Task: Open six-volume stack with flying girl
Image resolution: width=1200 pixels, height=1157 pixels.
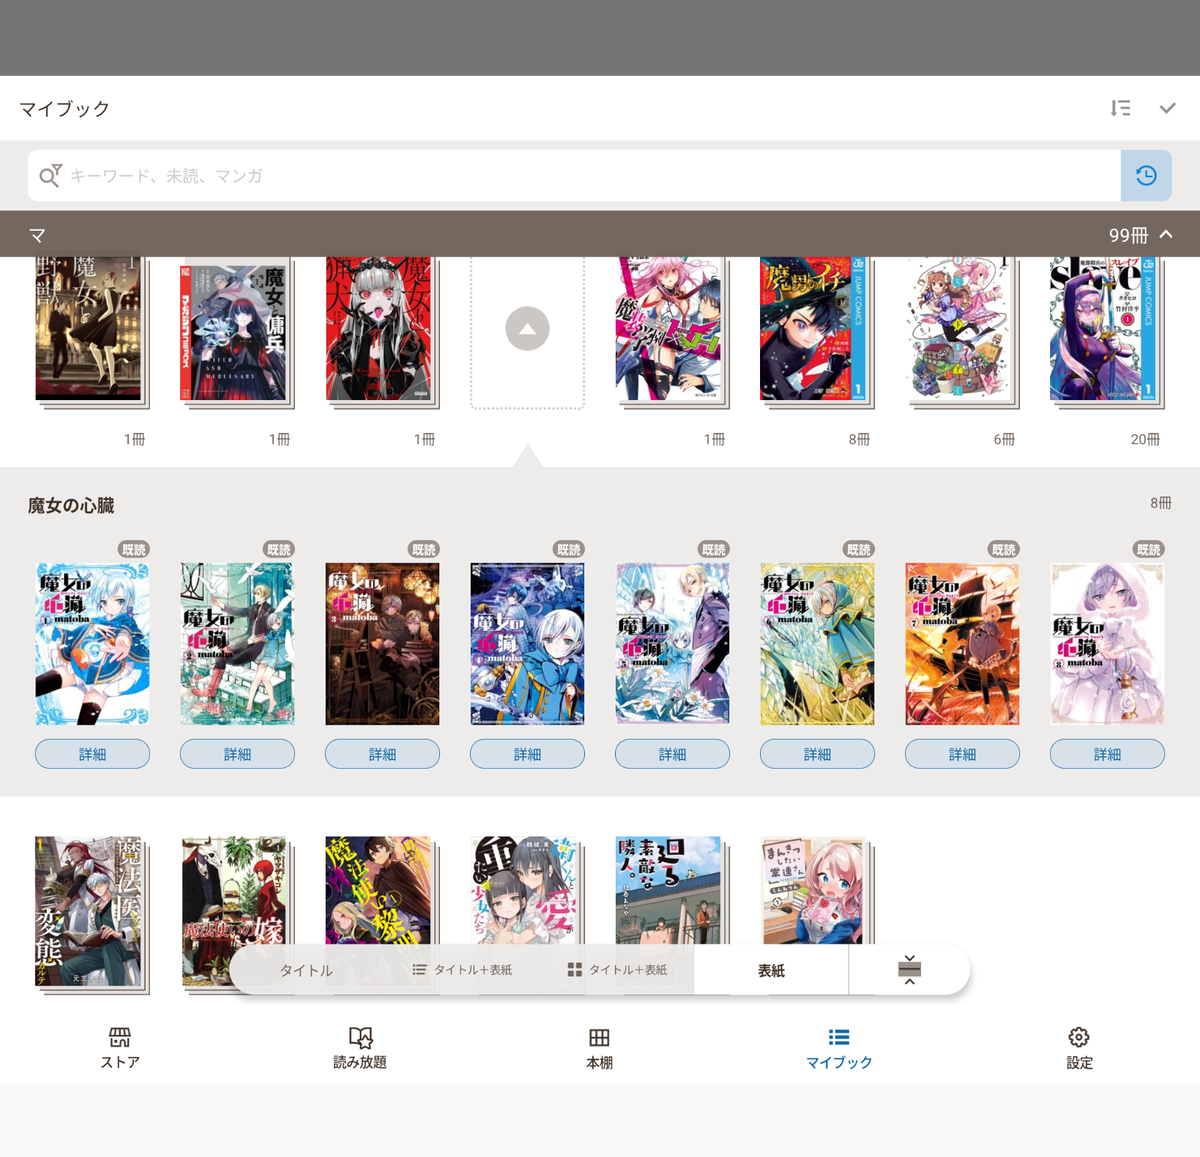Action: 962,332
